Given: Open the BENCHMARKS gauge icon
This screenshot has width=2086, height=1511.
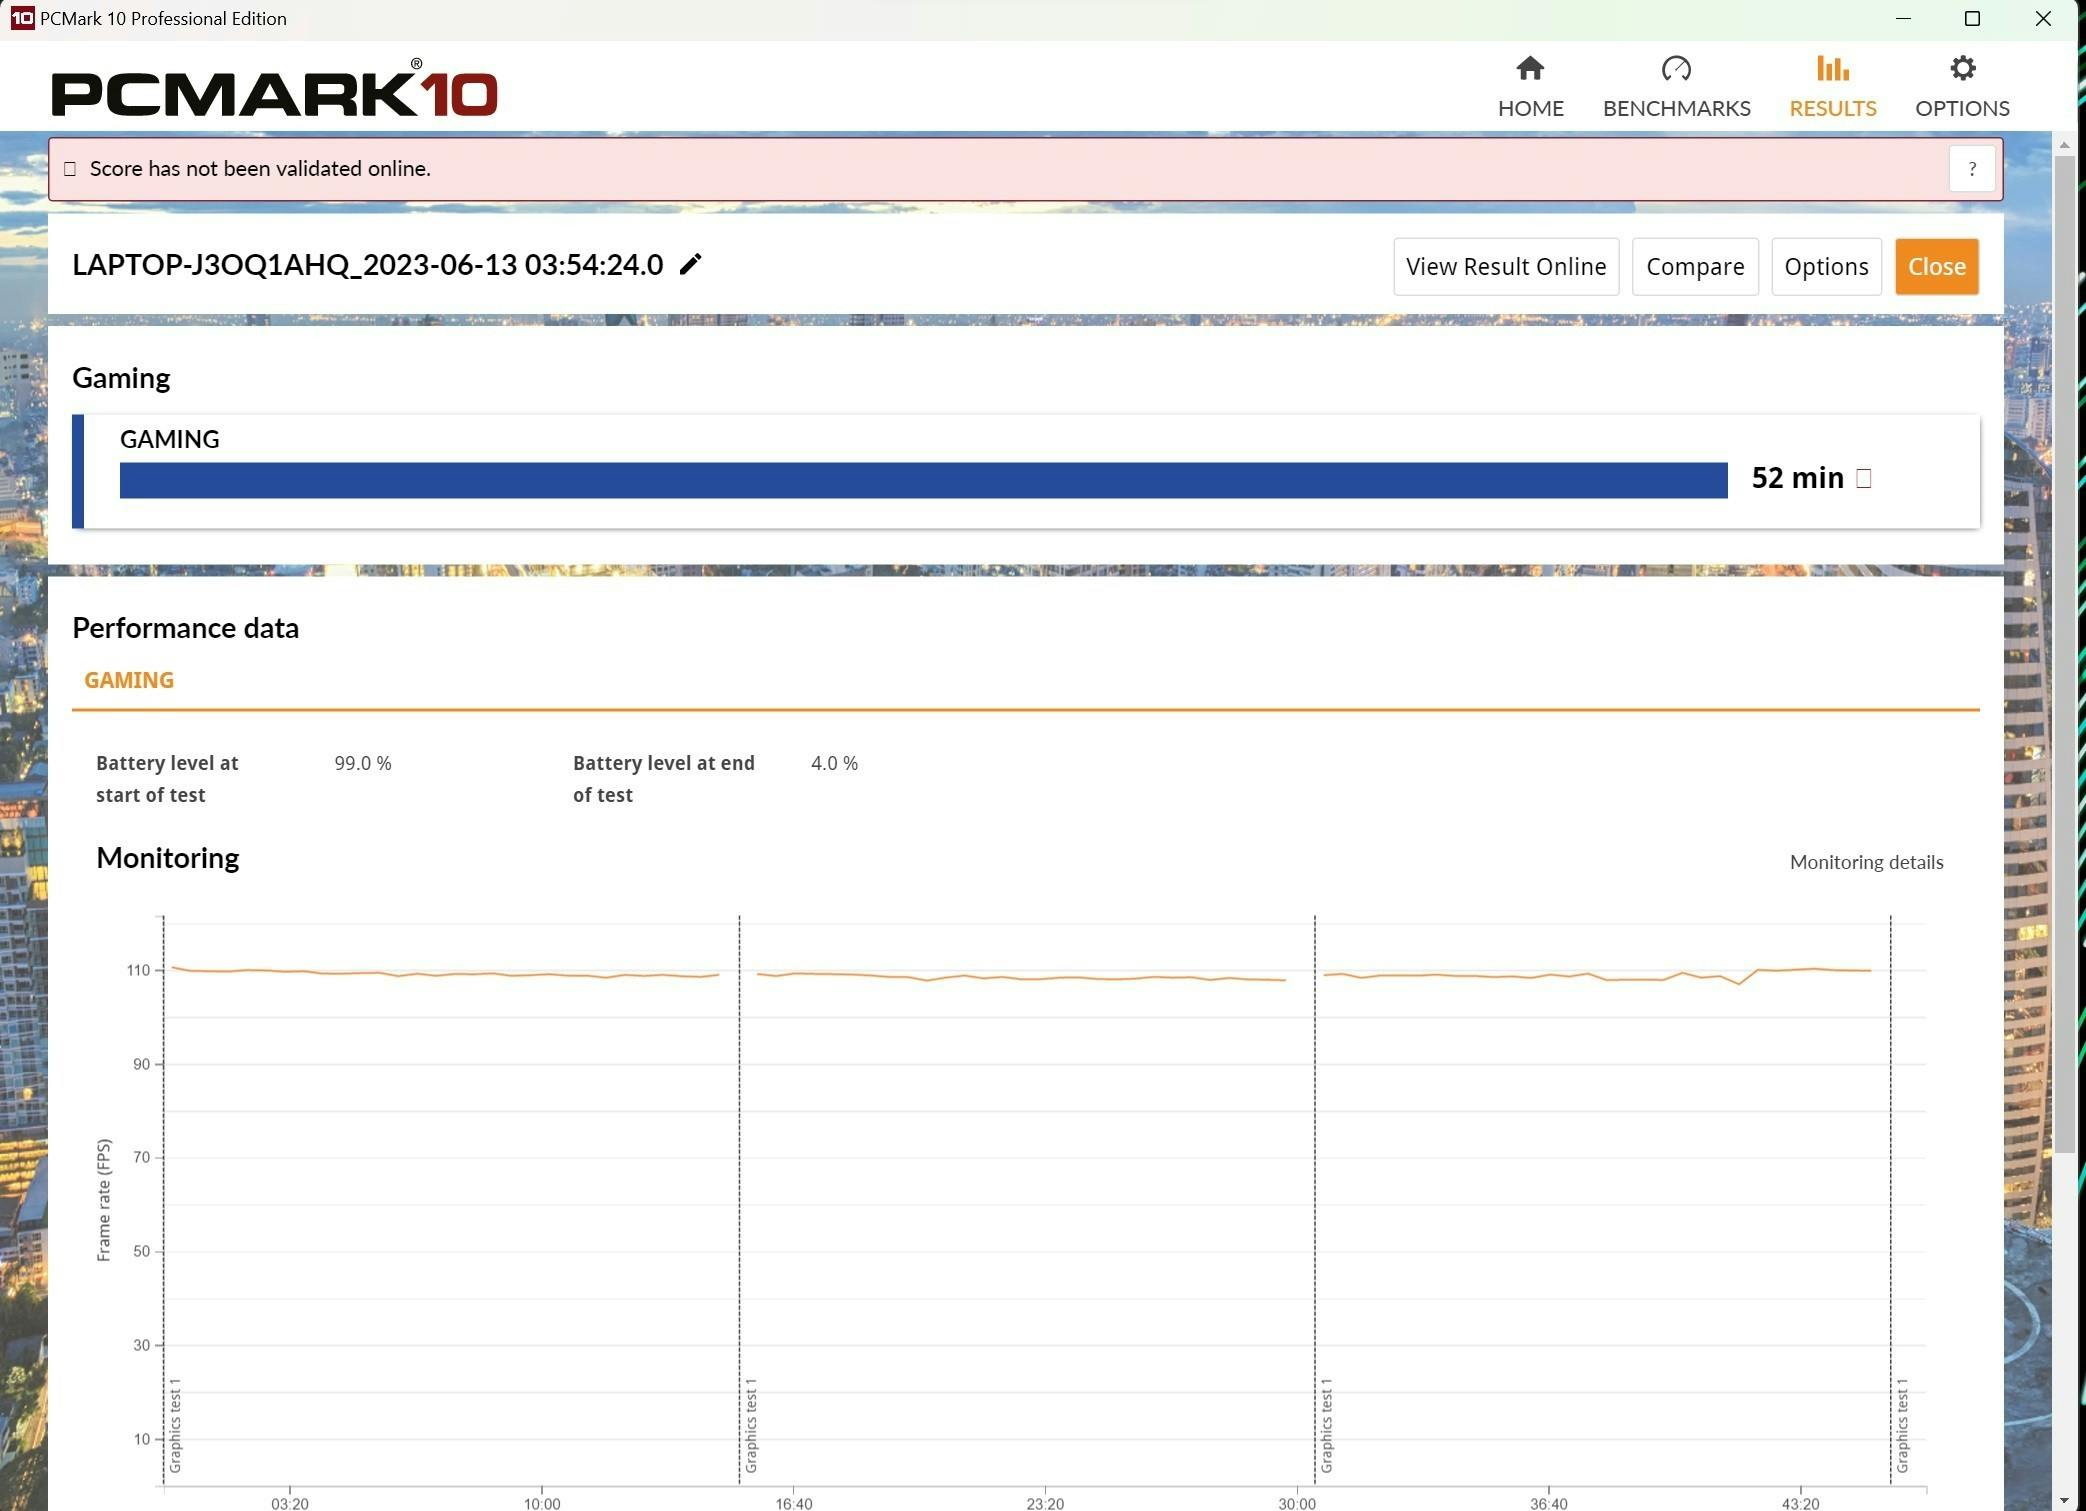Looking at the screenshot, I should click(1676, 69).
